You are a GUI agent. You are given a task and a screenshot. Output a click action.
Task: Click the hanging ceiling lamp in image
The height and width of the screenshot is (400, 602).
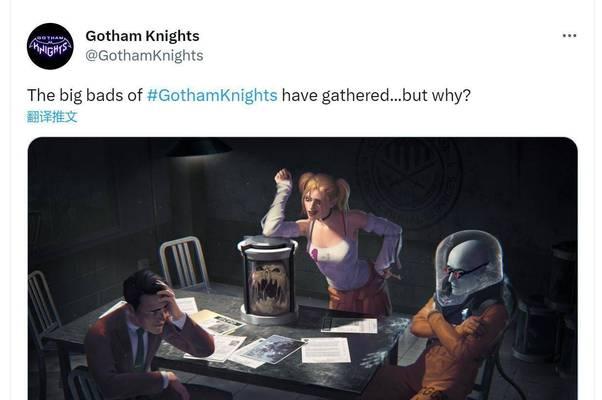(x=198, y=147)
